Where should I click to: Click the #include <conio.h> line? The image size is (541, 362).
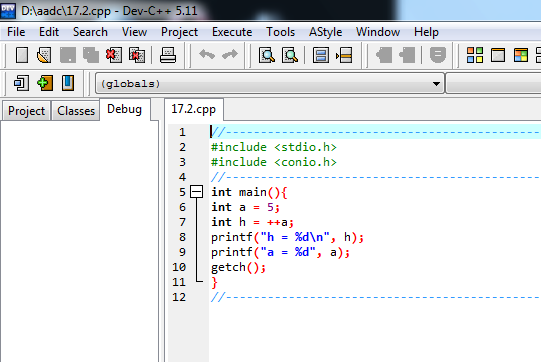274,162
